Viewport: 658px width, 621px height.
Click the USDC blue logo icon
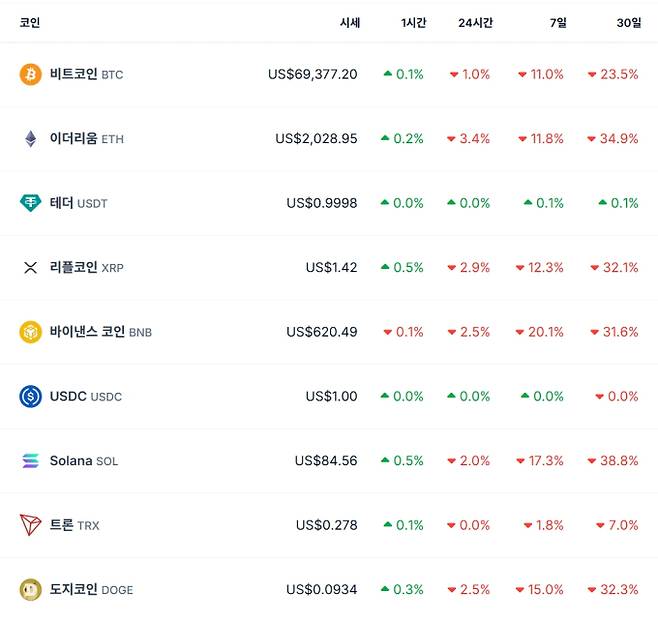31,396
